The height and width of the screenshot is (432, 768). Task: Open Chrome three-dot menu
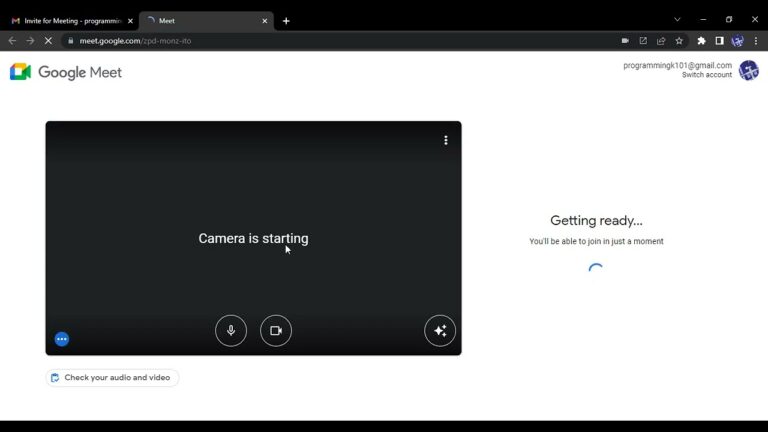pos(756,41)
